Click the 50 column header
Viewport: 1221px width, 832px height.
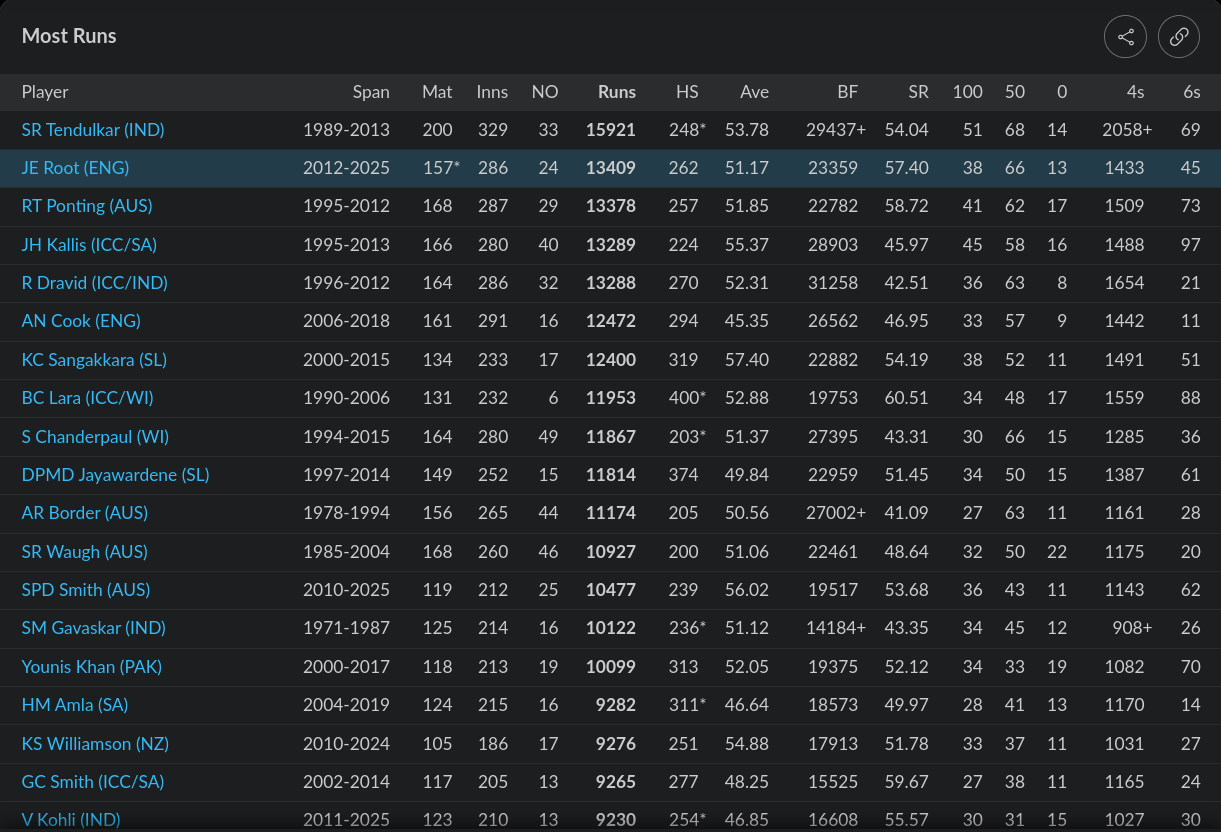click(1015, 92)
